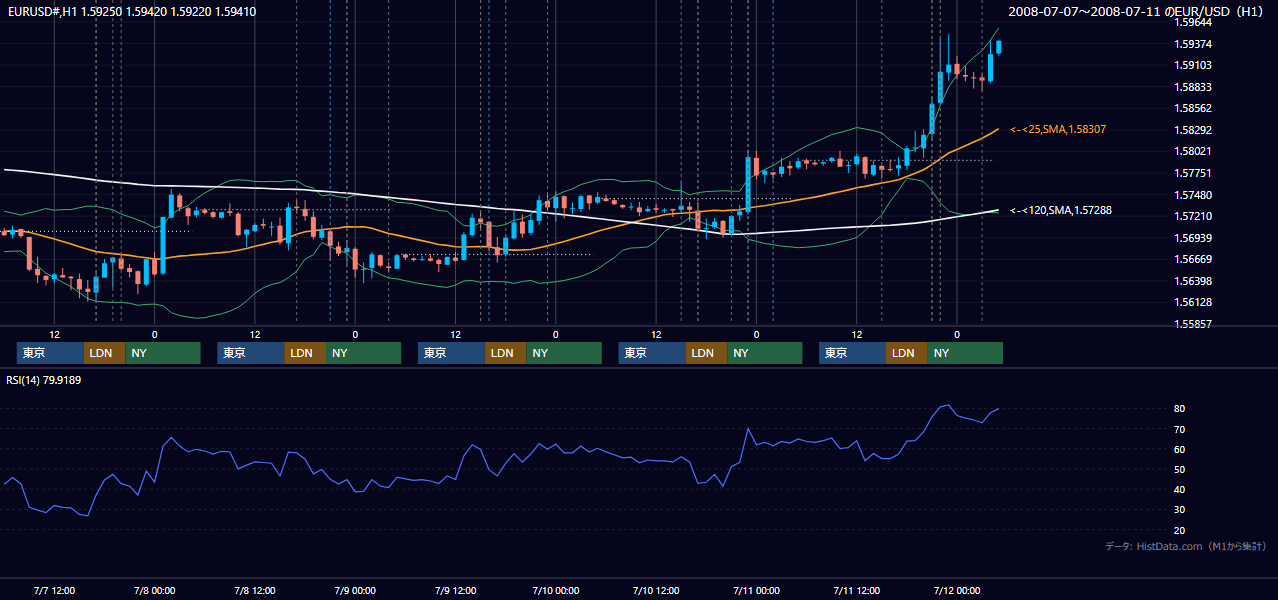Select the 7/9 00:00 time label
This screenshot has height=600, width=1278.
(355, 590)
